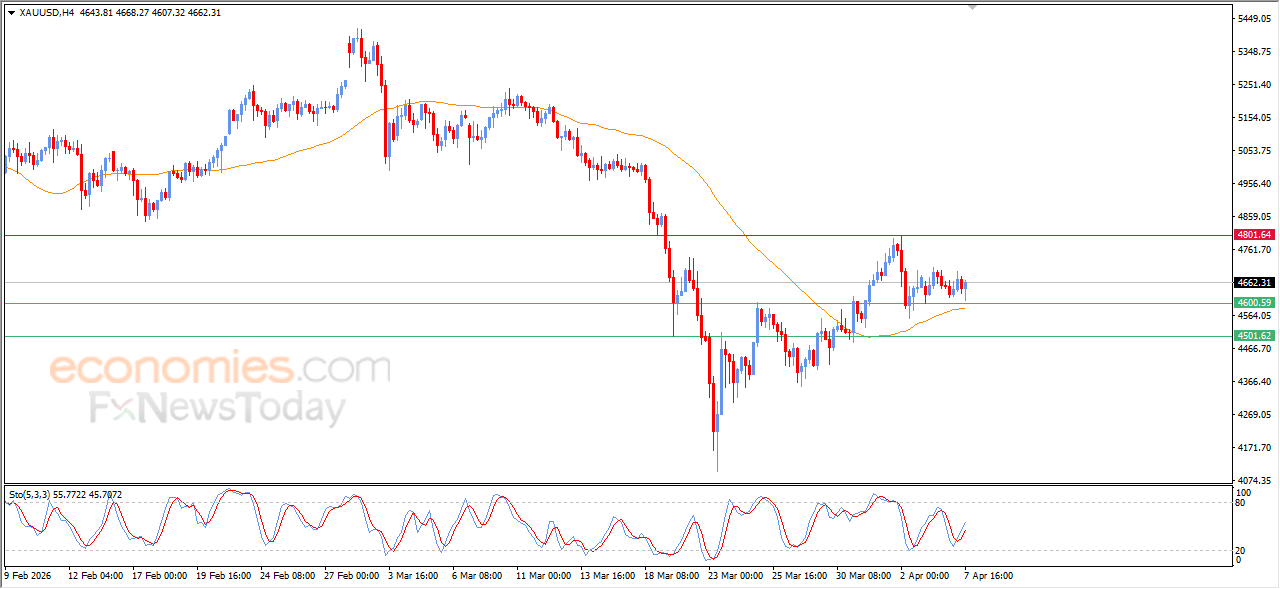Image resolution: width=1280 pixels, height=589 pixels.
Task: Click the Sto(5,3,3) indicator label
Action: pos(29,495)
